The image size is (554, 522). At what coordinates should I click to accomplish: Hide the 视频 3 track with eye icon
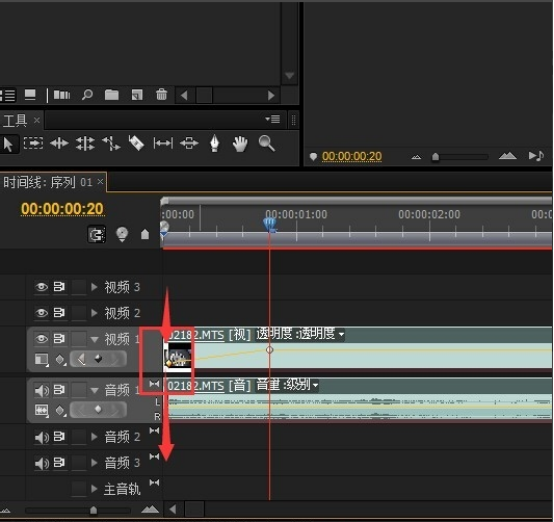click(x=41, y=287)
